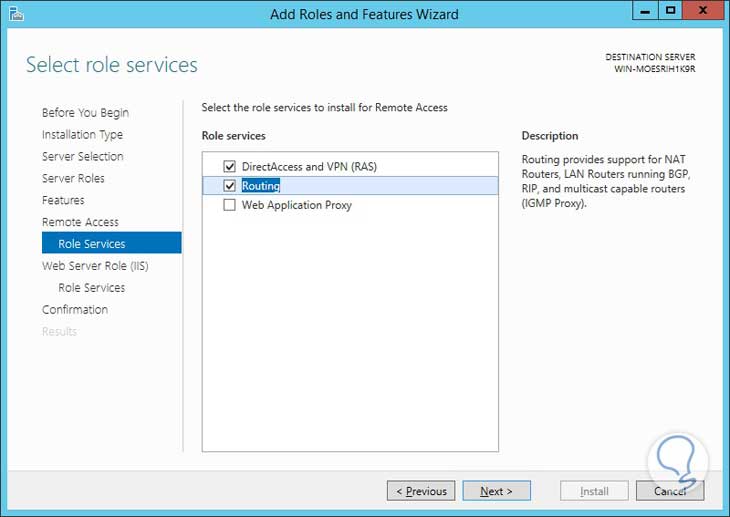The height and width of the screenshot is (517, 730).
Task: Click the Next button
Action: pyautogui.click(x=496, y=491)
